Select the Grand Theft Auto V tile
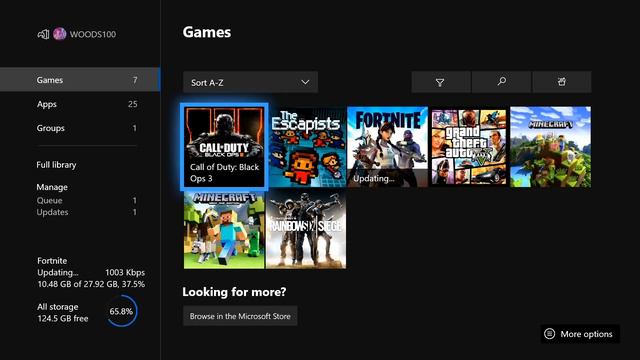 pos(469,147)
